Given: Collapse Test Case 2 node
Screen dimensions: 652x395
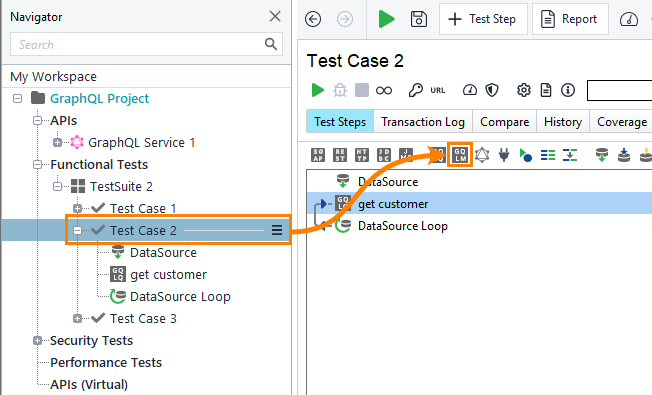Looking at the screenshot, I should 77,230.
